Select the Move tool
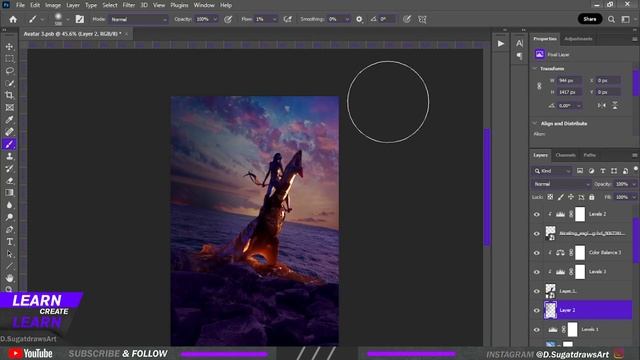This screenshot has height=360, width=640. pos(9,47)
